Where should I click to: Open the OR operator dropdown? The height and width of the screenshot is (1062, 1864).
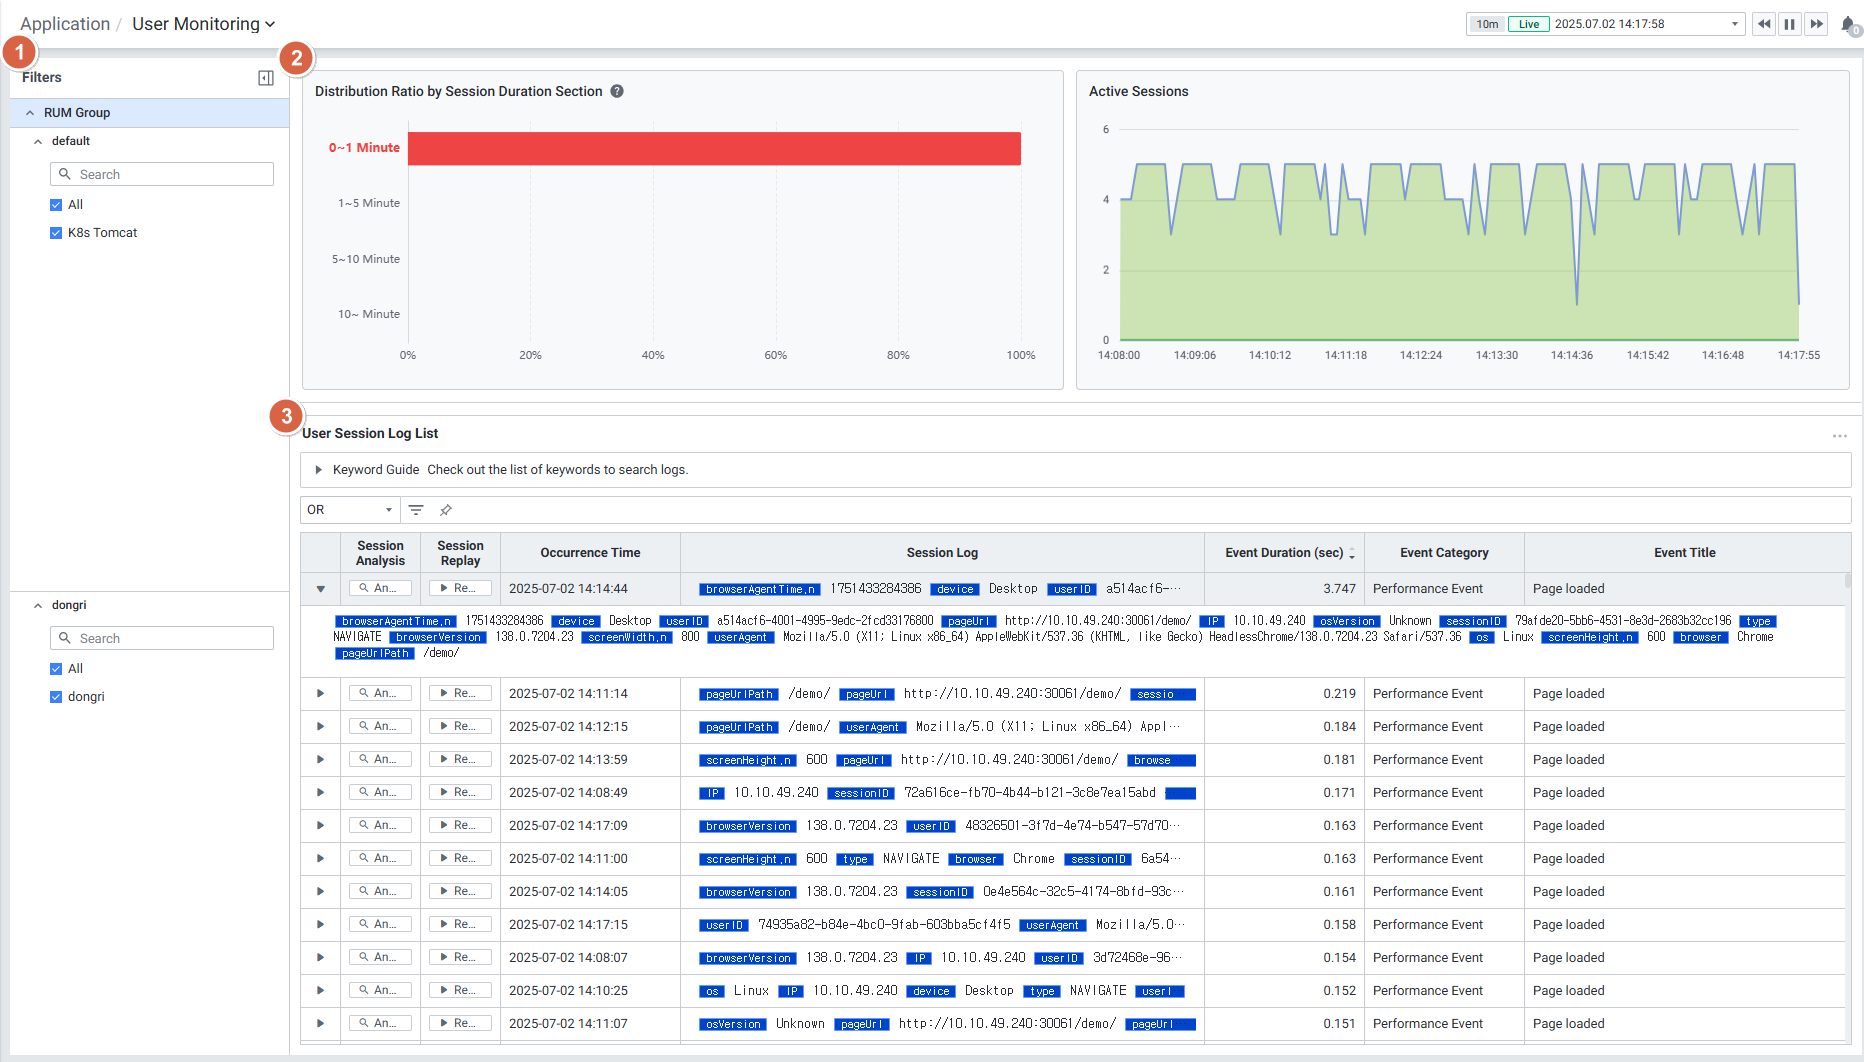point(350,510)
